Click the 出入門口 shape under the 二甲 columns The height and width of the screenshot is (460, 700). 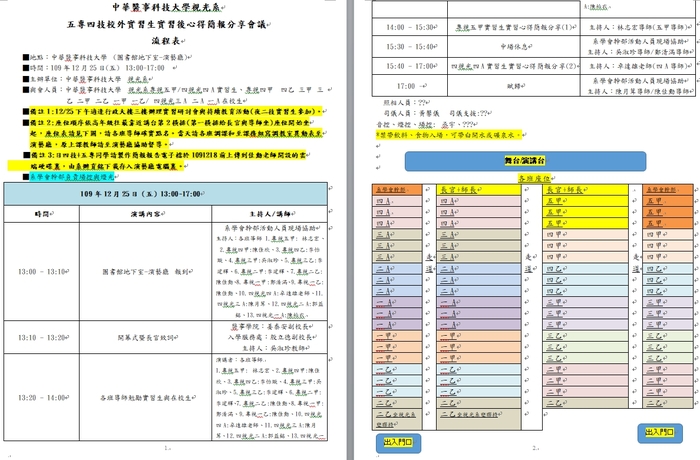[660, 432]
